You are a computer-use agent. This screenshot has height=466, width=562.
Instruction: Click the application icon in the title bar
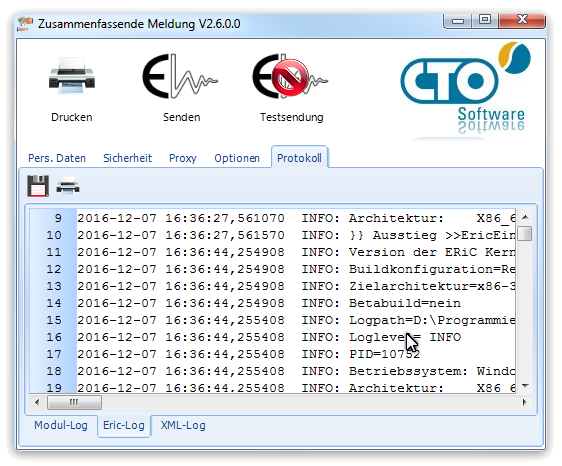pos(25,24)
